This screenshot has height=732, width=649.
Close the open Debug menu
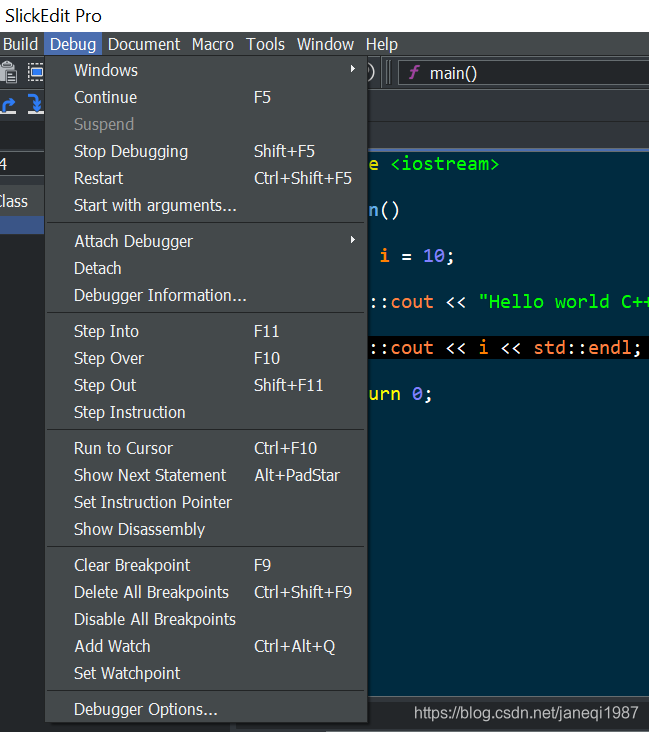73,44
